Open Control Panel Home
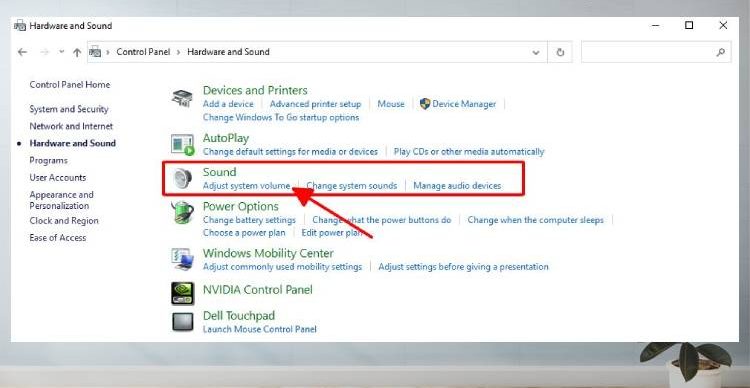The width and height of the screenshot is (750, 388). tap(69, 85)
